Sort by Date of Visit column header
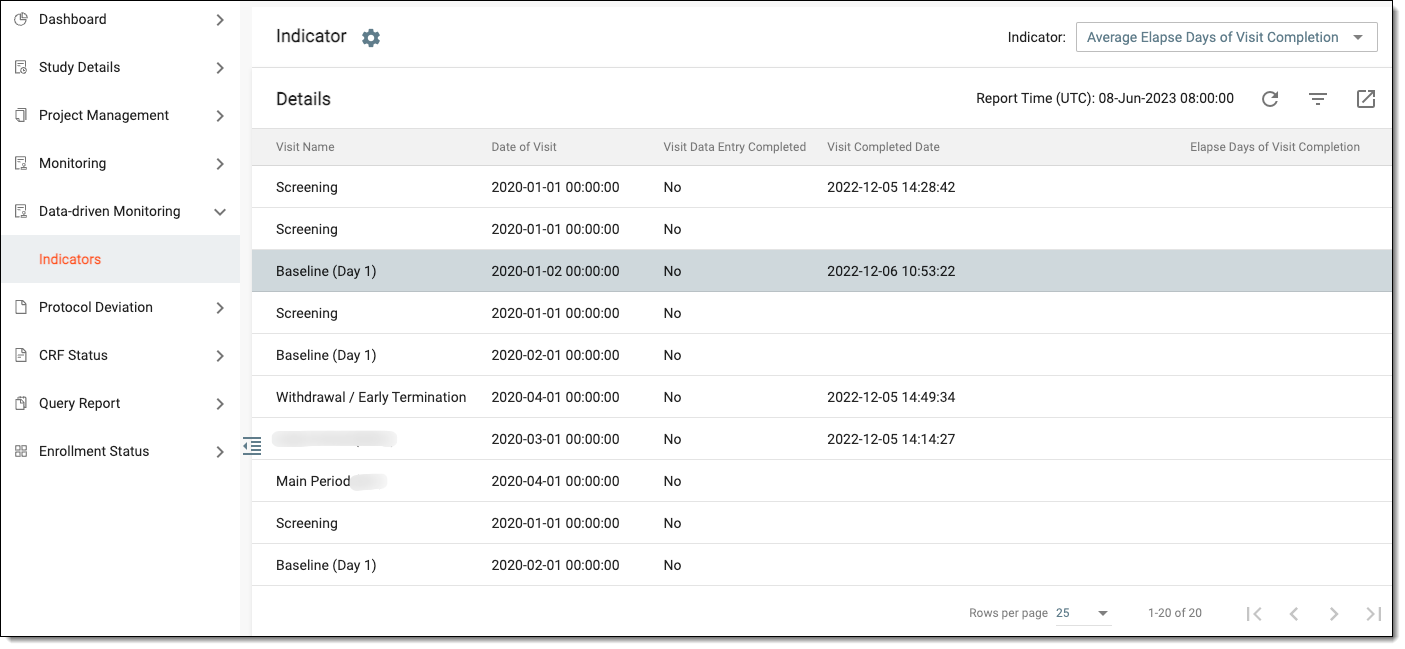The height and width of the screenshot is (649, 1405). tap(524, 147)
